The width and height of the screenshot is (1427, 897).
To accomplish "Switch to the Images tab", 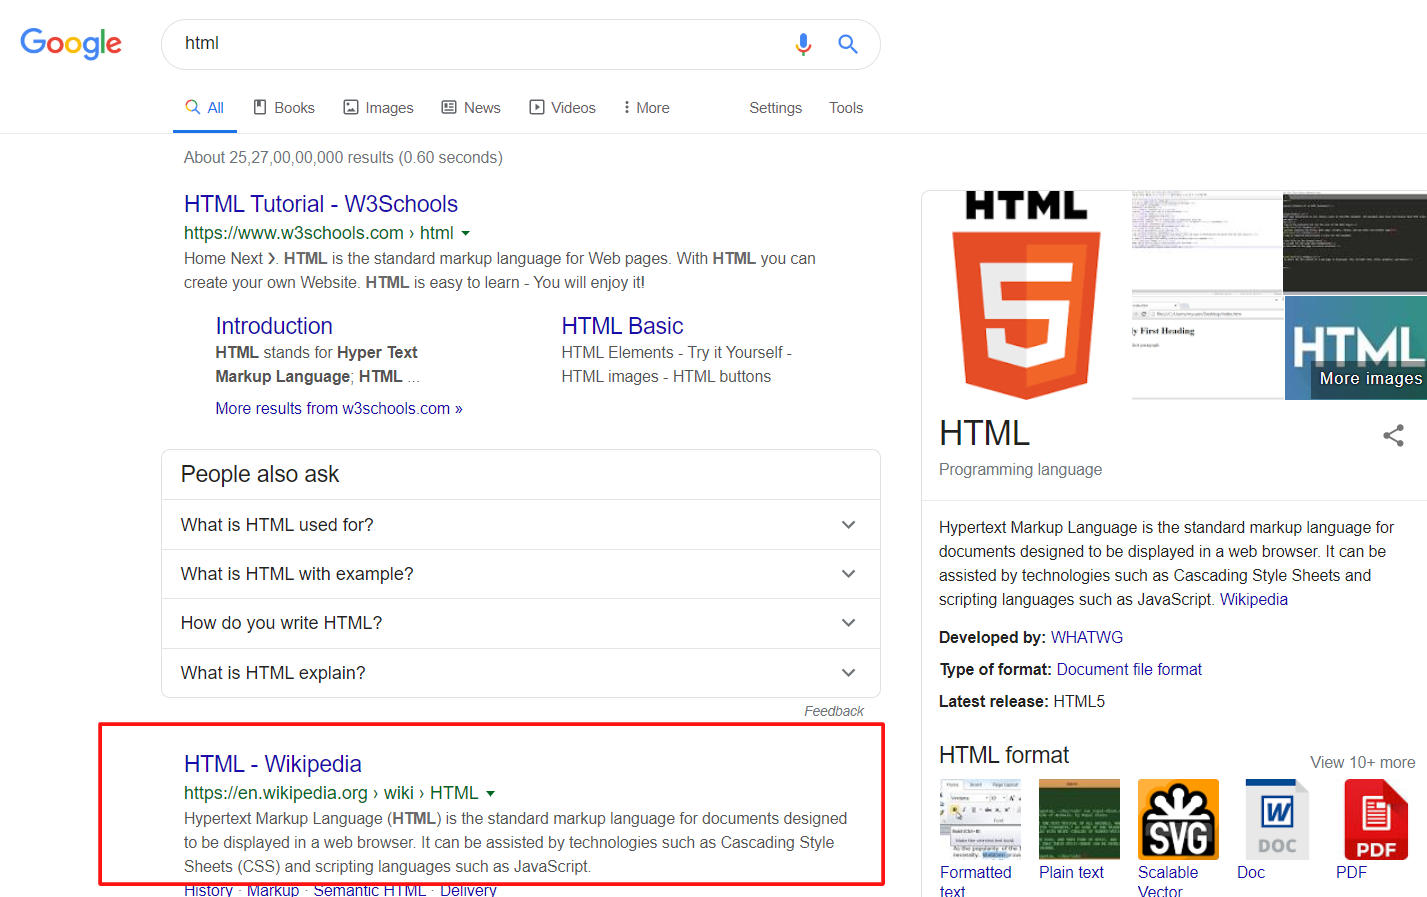I will [x=378, y=107].
